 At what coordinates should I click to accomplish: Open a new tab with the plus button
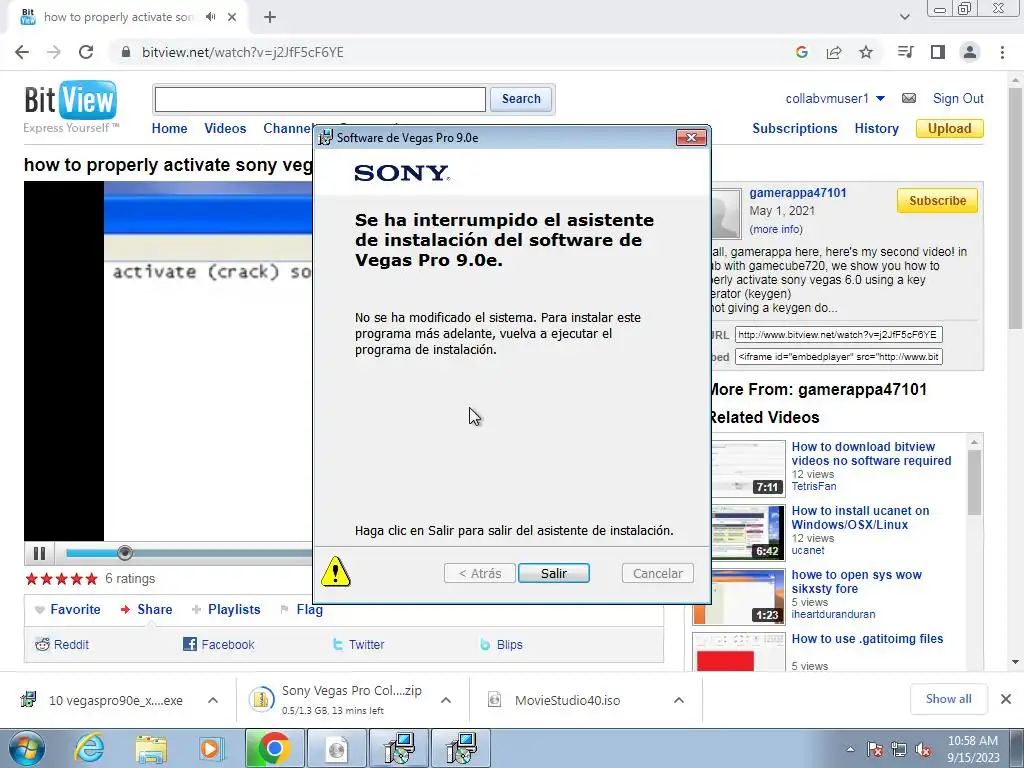tap(270, 17)
